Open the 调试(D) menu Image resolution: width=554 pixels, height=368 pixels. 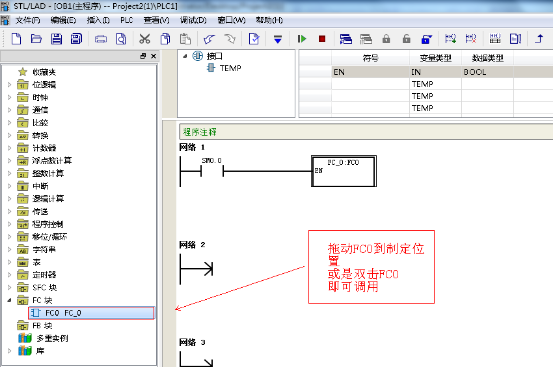click(193, 20)
